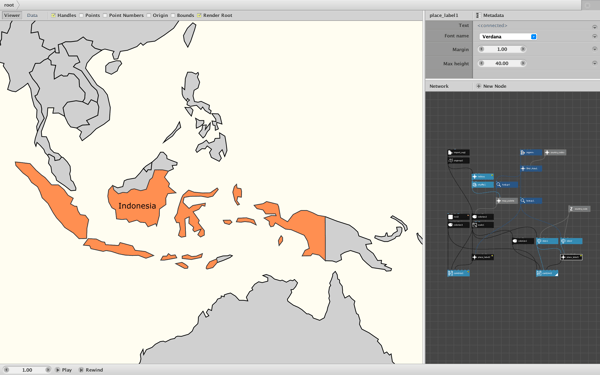Select the scale1 node
Image resolution: width=600 pixels, height=375 pixels.
(x=483, y=225)
